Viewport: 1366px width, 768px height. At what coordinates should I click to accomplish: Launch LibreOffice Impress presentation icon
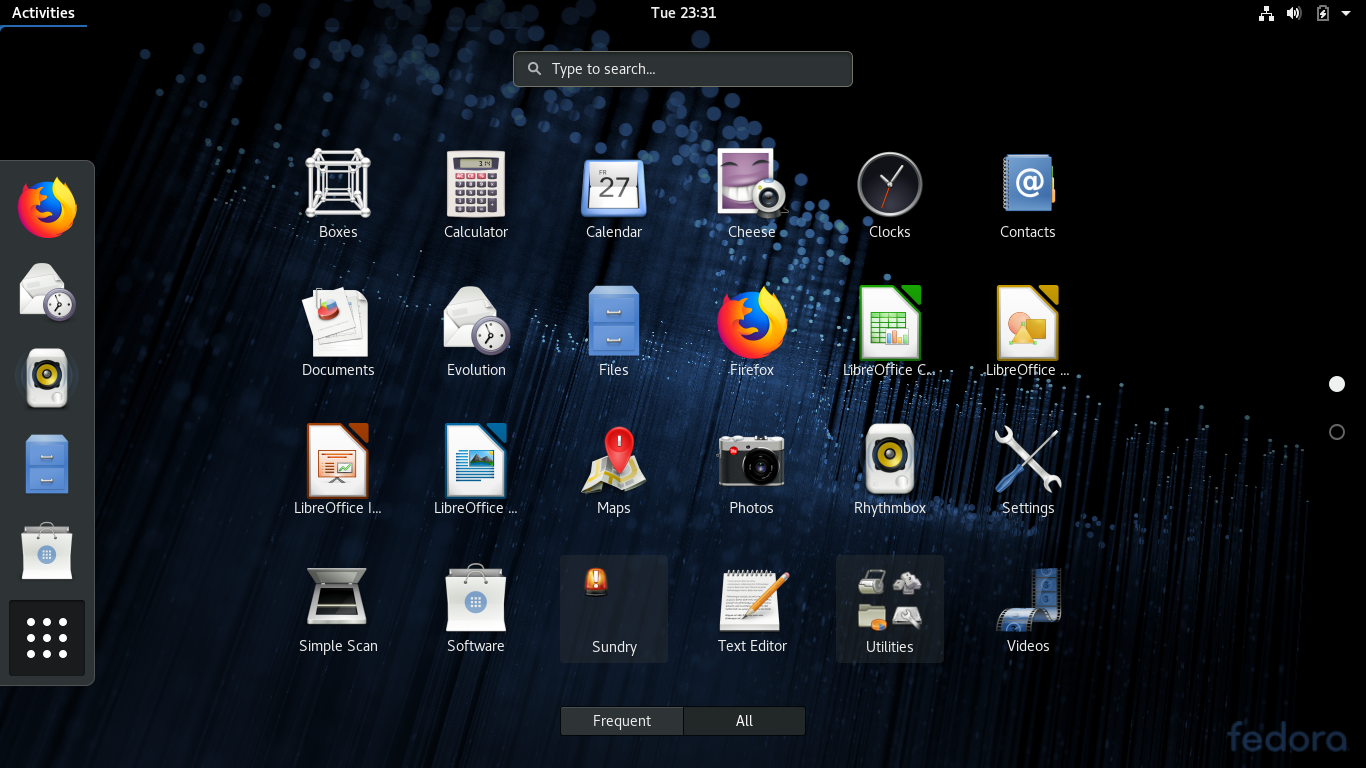[x=338, y=471]
